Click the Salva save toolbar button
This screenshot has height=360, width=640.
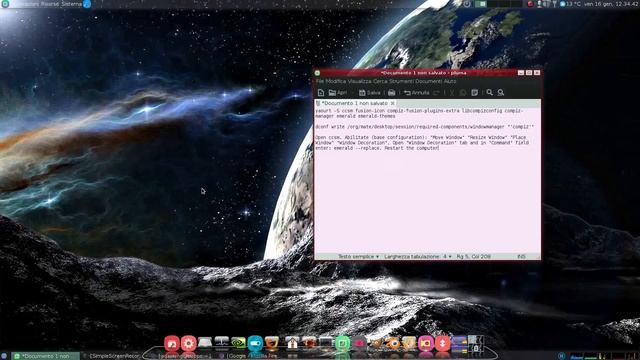[369, 93]
